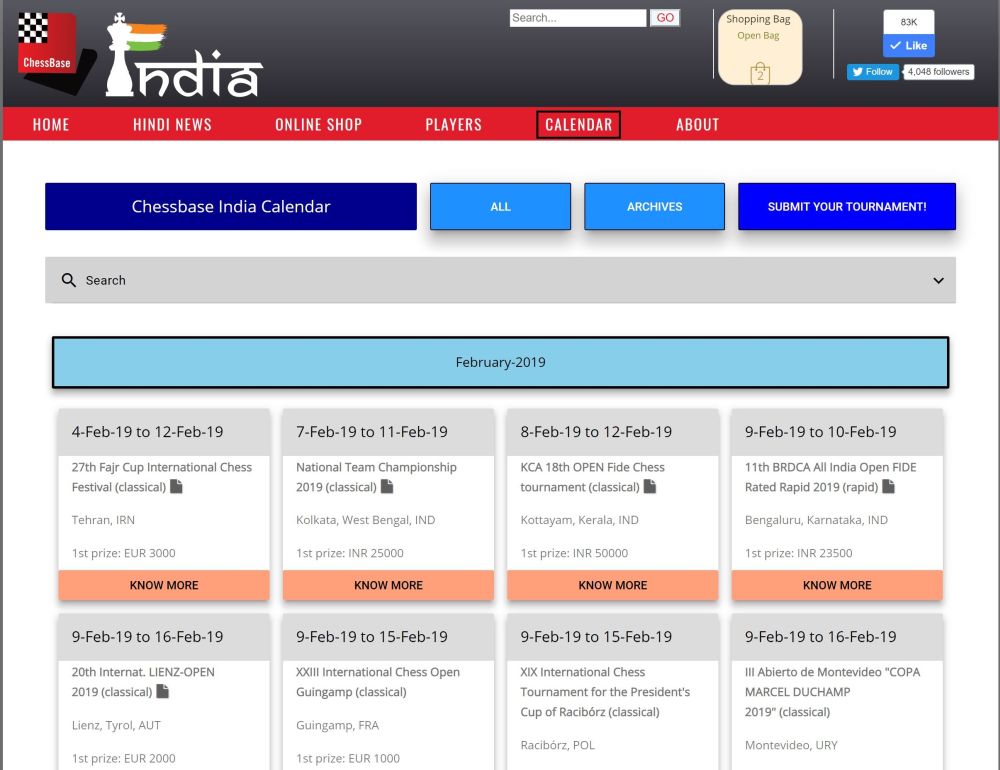Viewport: 1000px width, 770px height.
Task: Click the Twitter Follow button
Action: 872,71
